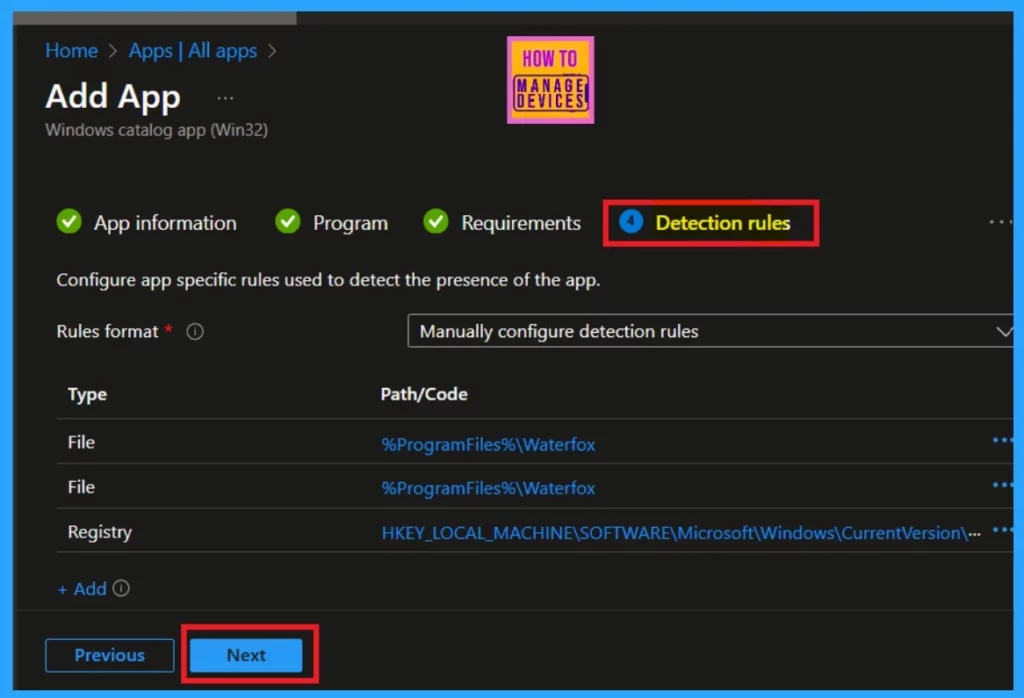Screen dimensions: 1024x698
Task: Proceed with the Next button
Action: click(x=246, y=655)
